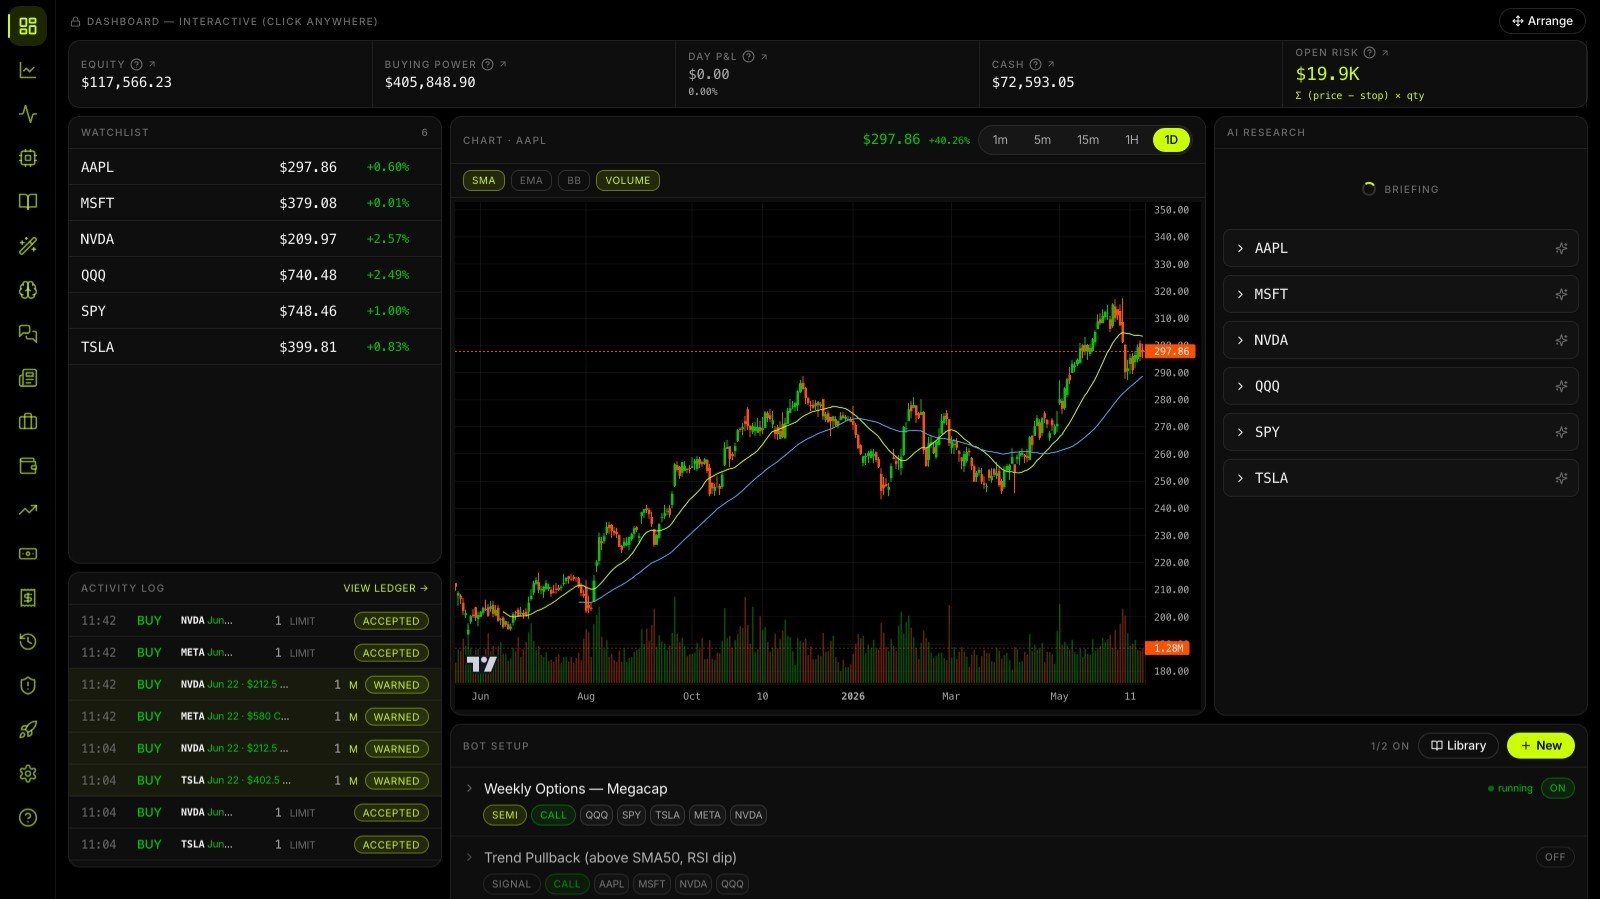Viewport: 1600px width, 899px height.
Task: Open the chat bubbles icon in sidebar
Action: pos(28,334)
